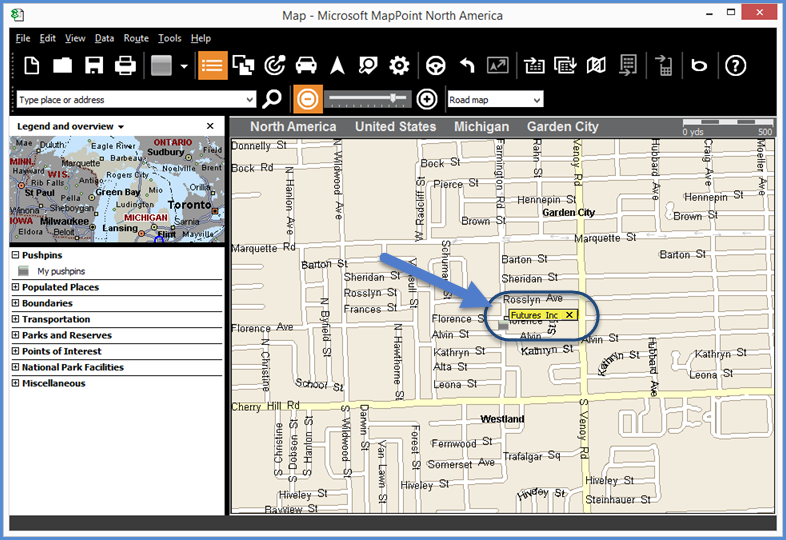
Task: Open the Legend and overview dropdown arrow
Action: coord(121,127)
